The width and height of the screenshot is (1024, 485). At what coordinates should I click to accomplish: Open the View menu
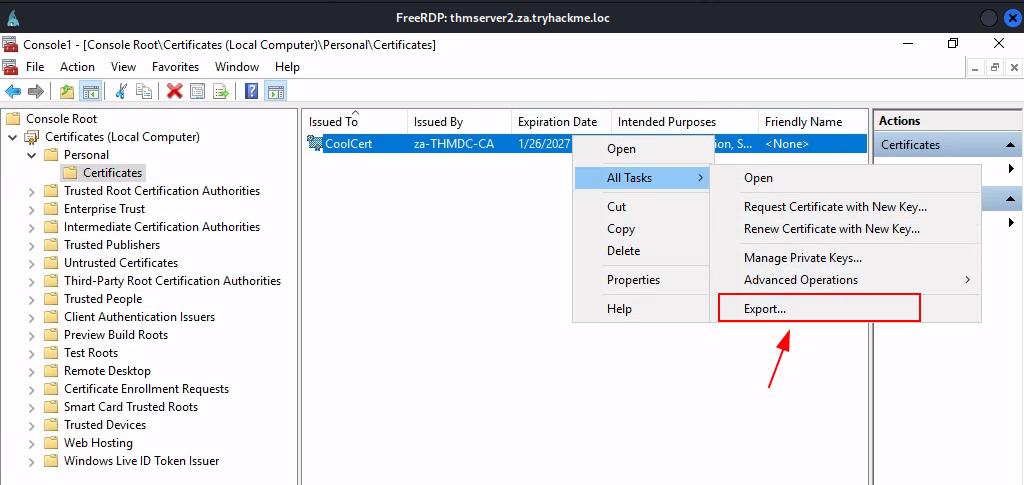123,67
